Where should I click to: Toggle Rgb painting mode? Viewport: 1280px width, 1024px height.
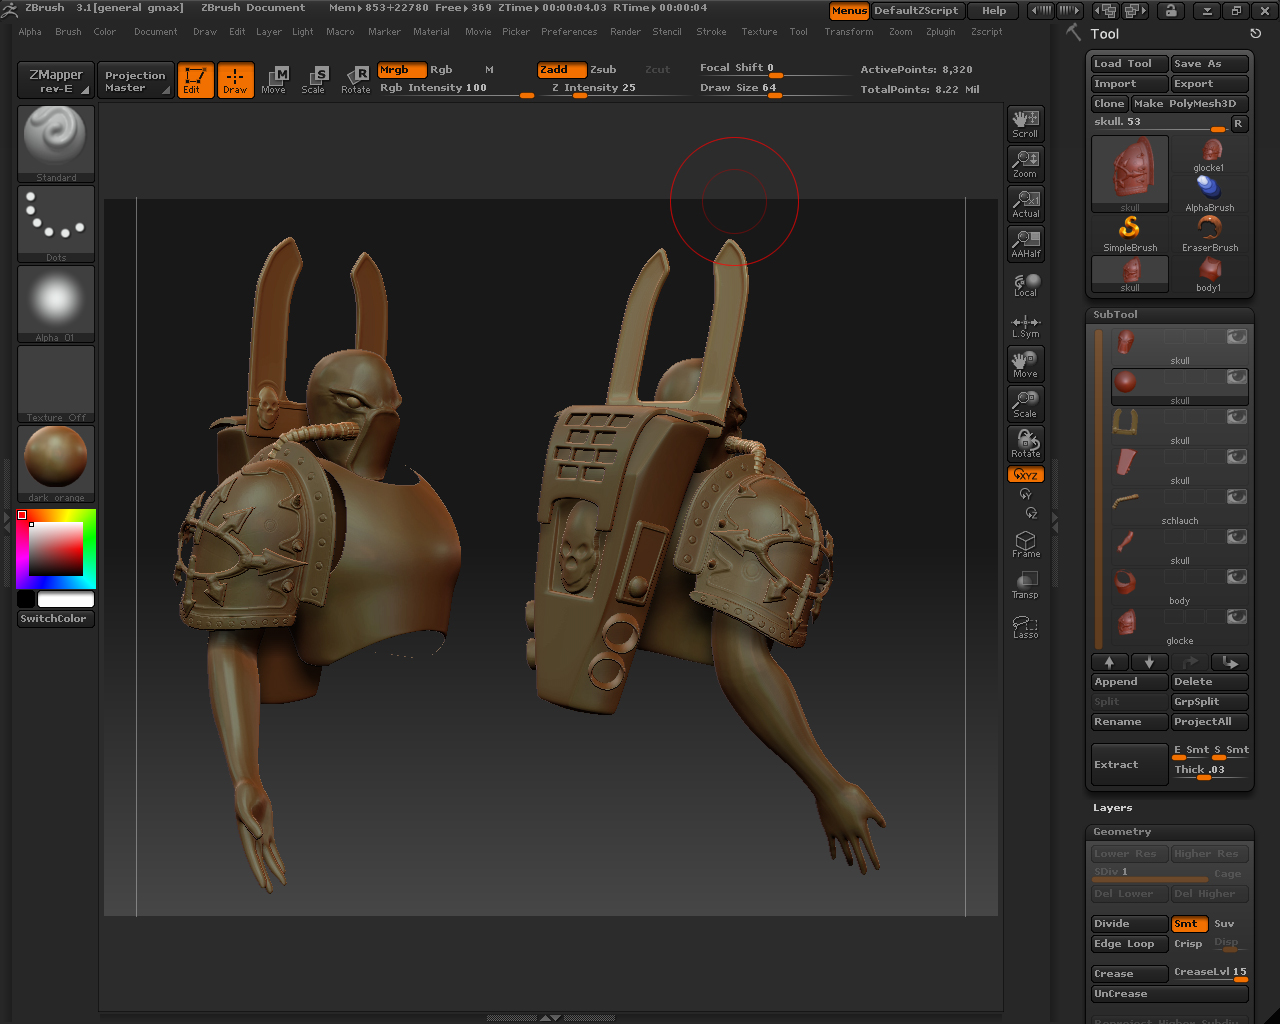441,70
